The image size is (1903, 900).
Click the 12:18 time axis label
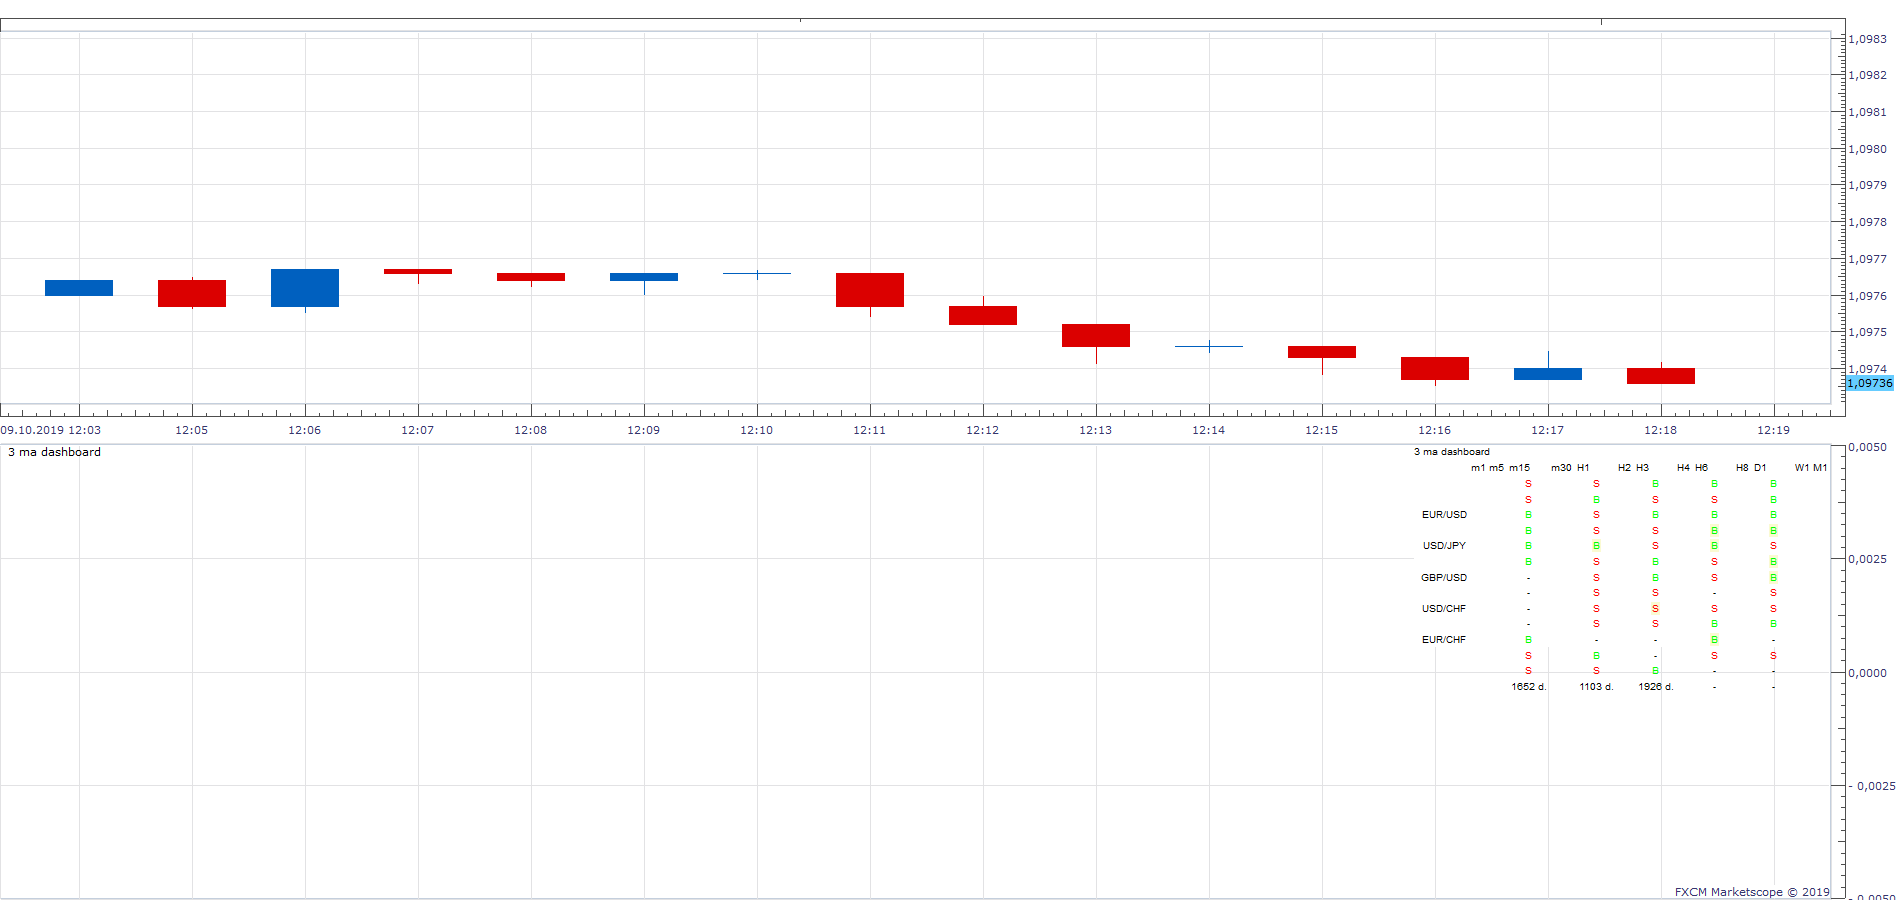click(x=1661, y=430)
